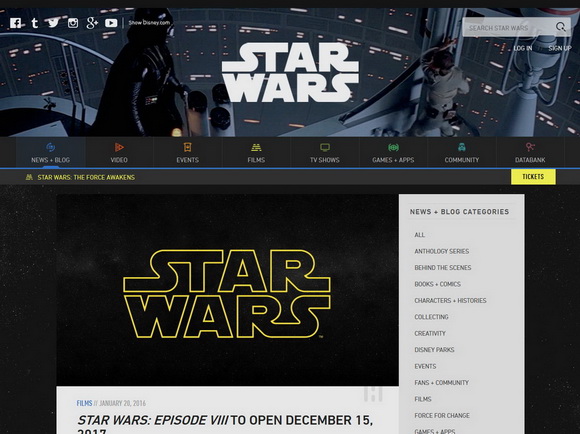The image size is (580, 434).
Task: Click the News + Blog nav icon
Action: click(x=50, y=147)
